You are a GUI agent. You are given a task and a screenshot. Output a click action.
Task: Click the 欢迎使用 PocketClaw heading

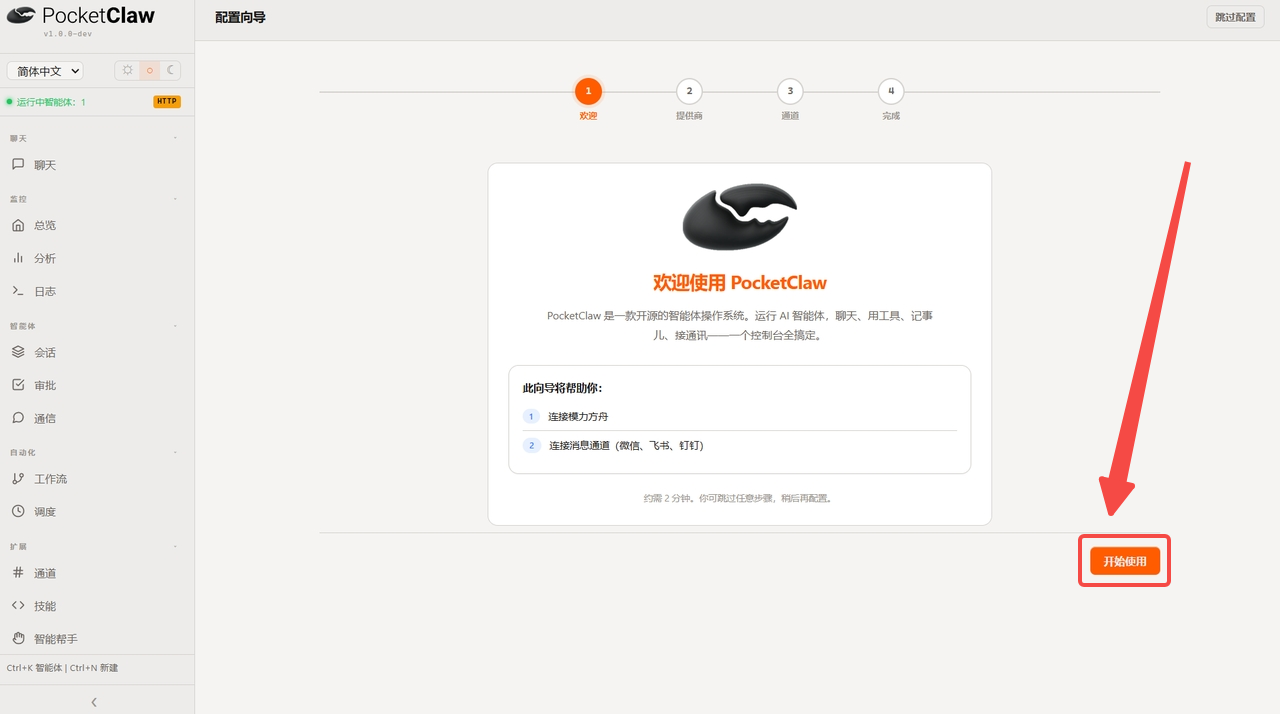[740, 283]
